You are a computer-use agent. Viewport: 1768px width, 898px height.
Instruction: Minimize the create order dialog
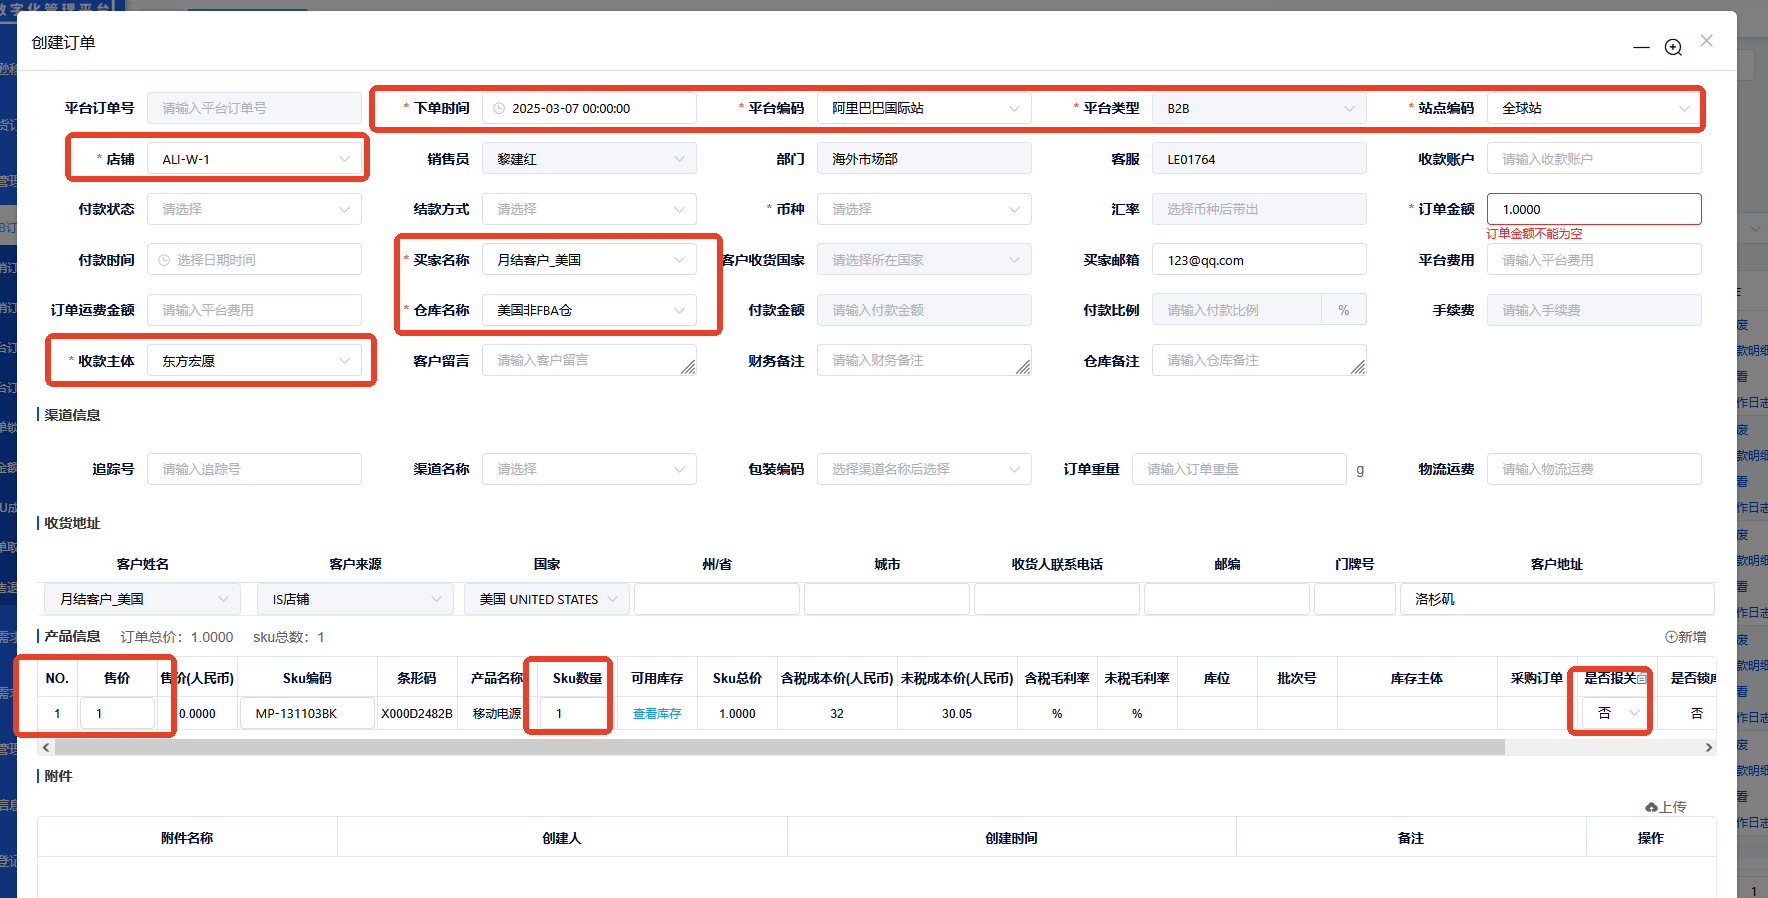[1641, 47]
